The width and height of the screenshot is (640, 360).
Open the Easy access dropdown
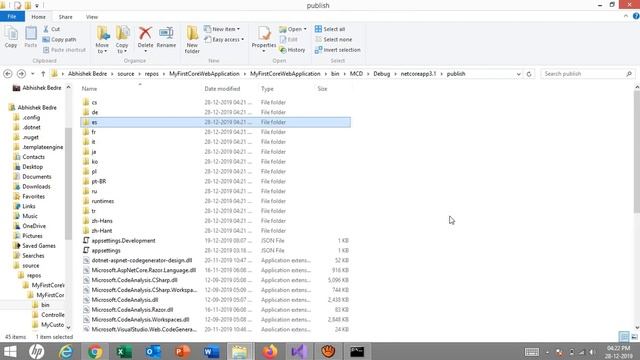click(x=224, y=40)
